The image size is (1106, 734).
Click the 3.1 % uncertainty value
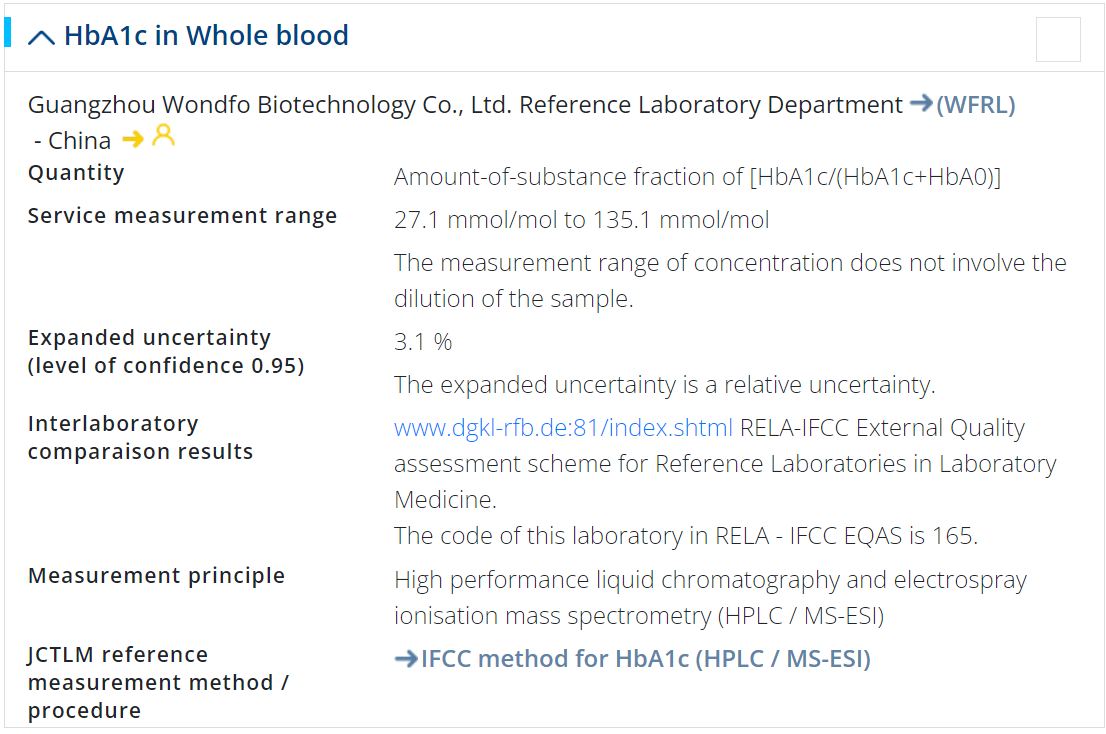click(423, 342)
